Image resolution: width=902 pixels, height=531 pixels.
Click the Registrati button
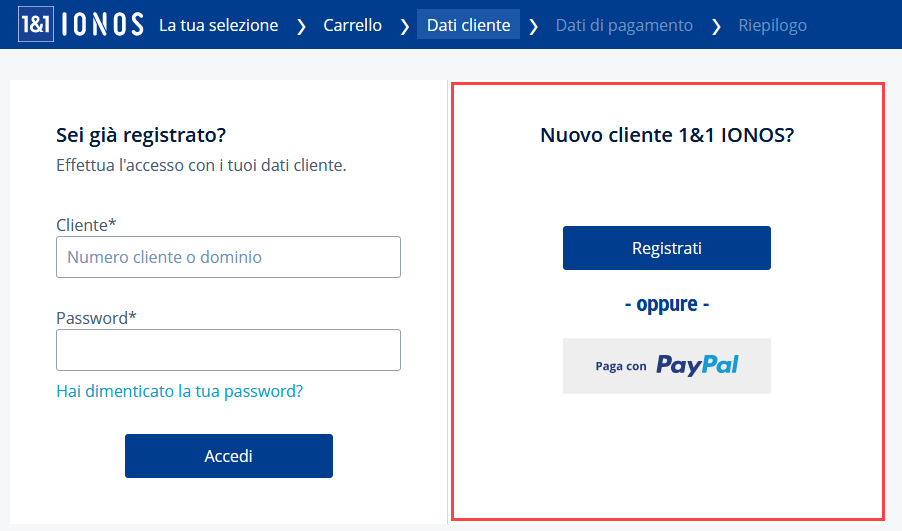tap(667, 248)
